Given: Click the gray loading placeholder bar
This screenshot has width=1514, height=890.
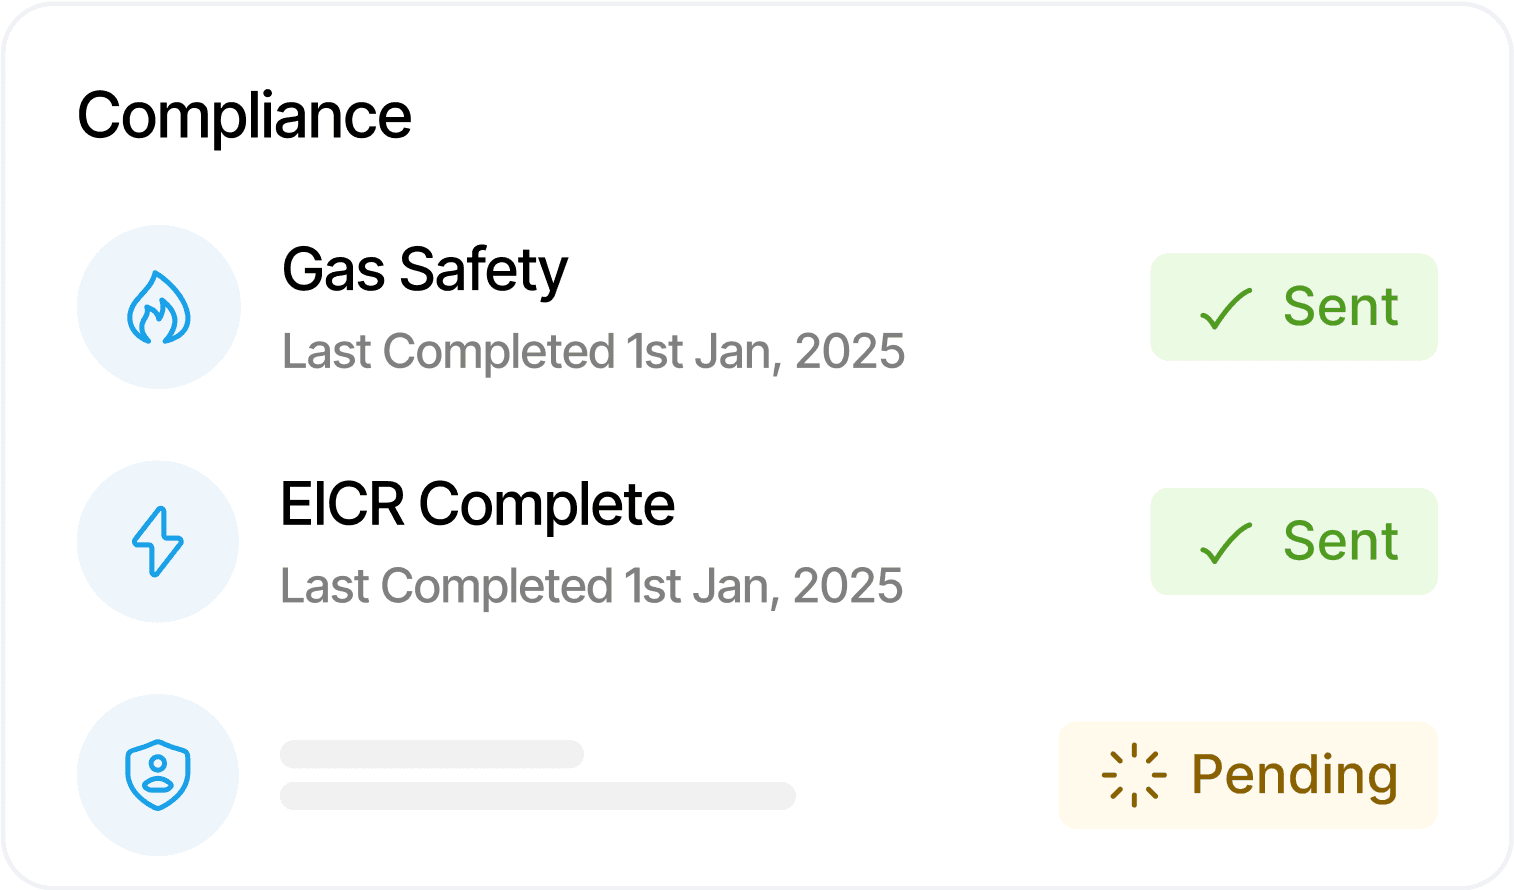Looking at the screenshot, I should (430, 755).
